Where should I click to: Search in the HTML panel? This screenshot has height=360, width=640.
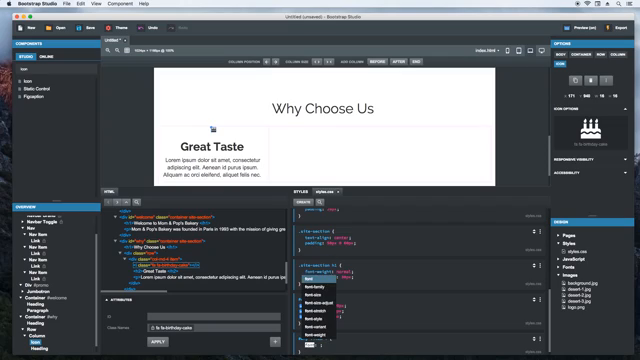137,202
